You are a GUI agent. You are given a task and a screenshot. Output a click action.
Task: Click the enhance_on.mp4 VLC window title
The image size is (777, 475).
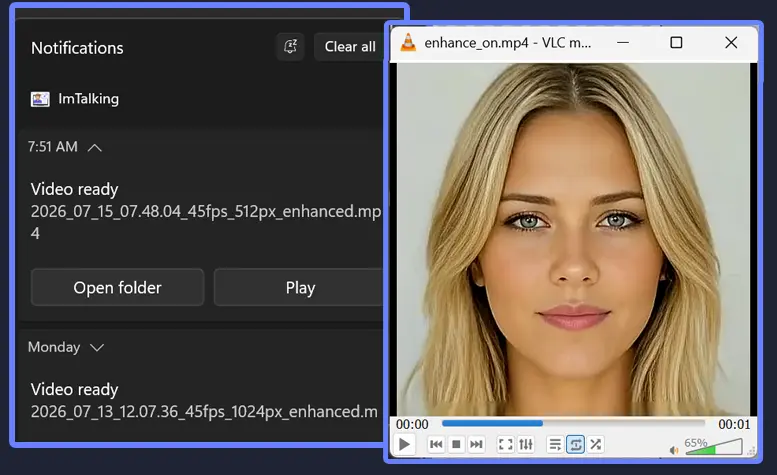[x=507, y=43]
